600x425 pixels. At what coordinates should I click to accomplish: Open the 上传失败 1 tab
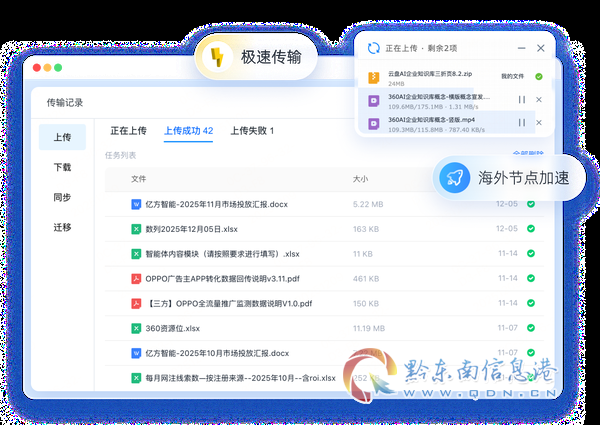click(252, 131)
